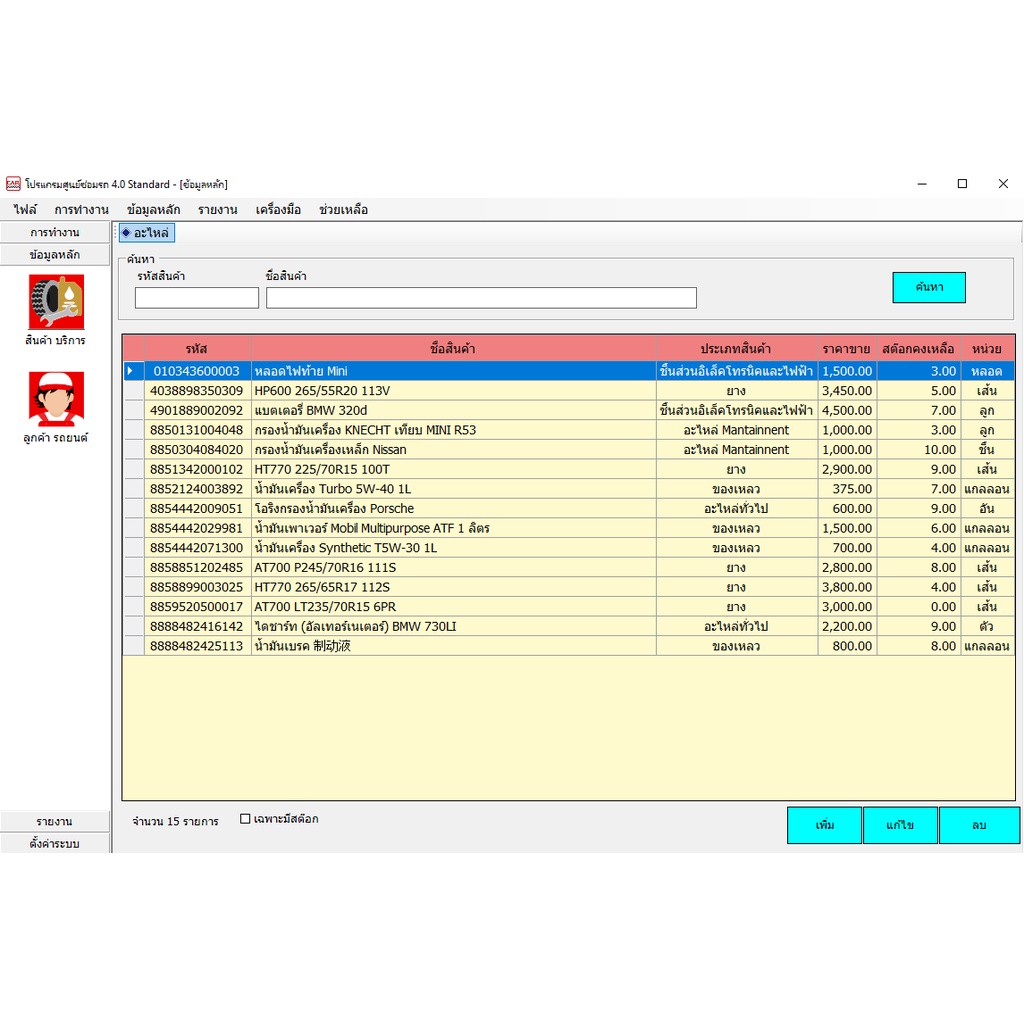The width and height of the screenshot is (1024, 1024).
Task: Click the ค้นหา search button
Action: 929,287
